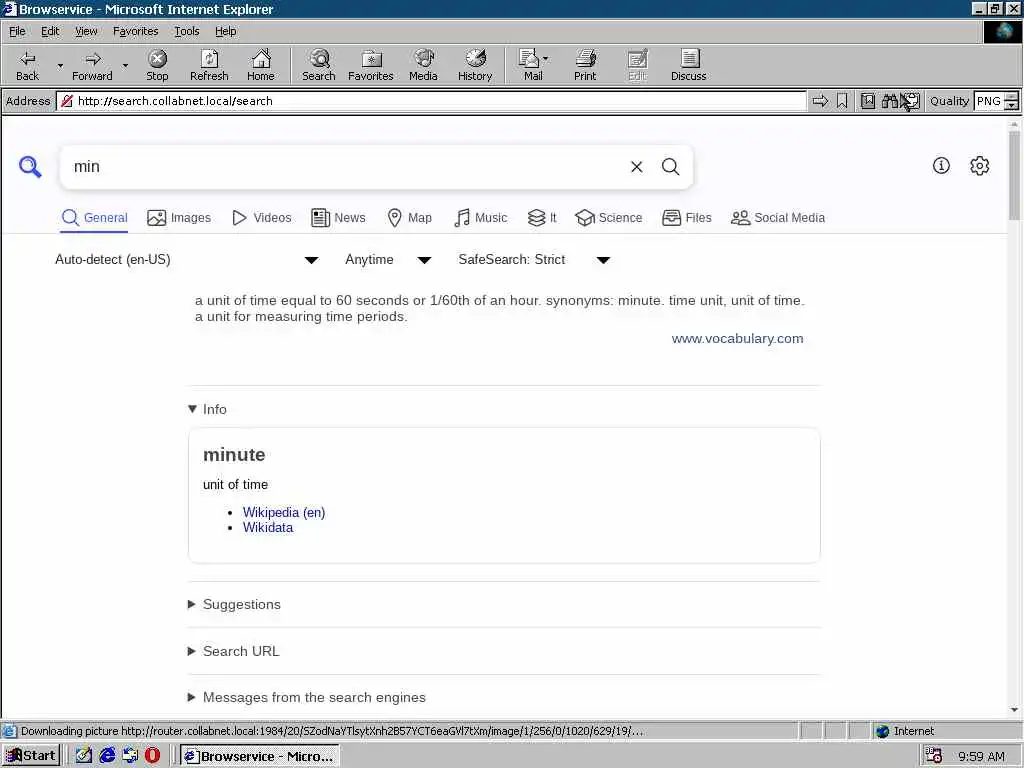Switch to the Music tab
Screen dimensions: 1024x768
(x=481, y=218)
